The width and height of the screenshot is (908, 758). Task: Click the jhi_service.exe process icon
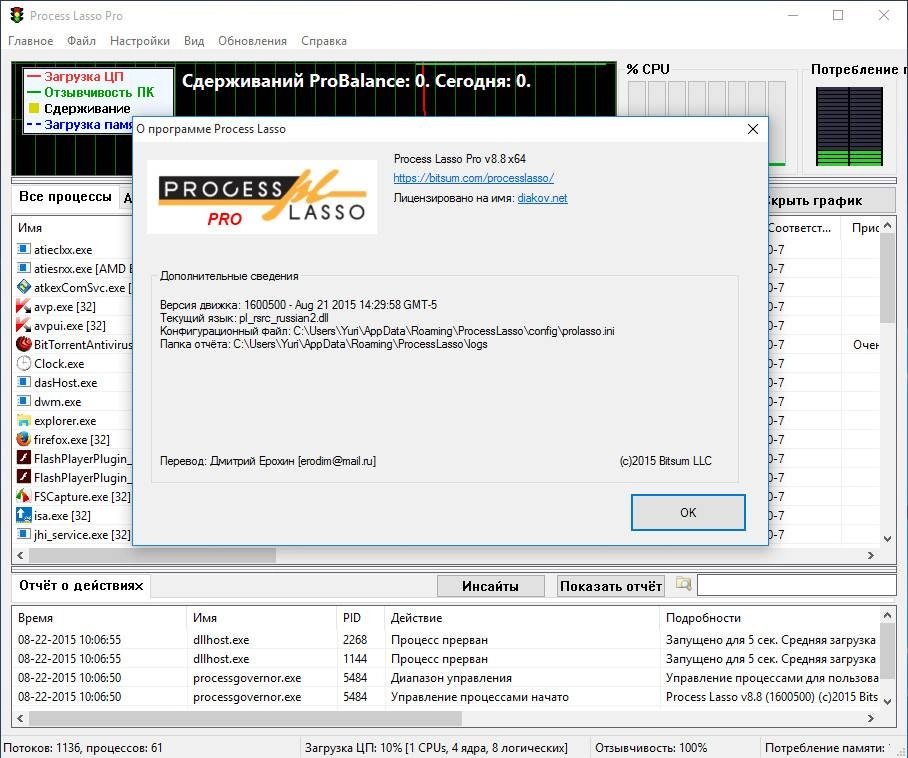point(23,534)
